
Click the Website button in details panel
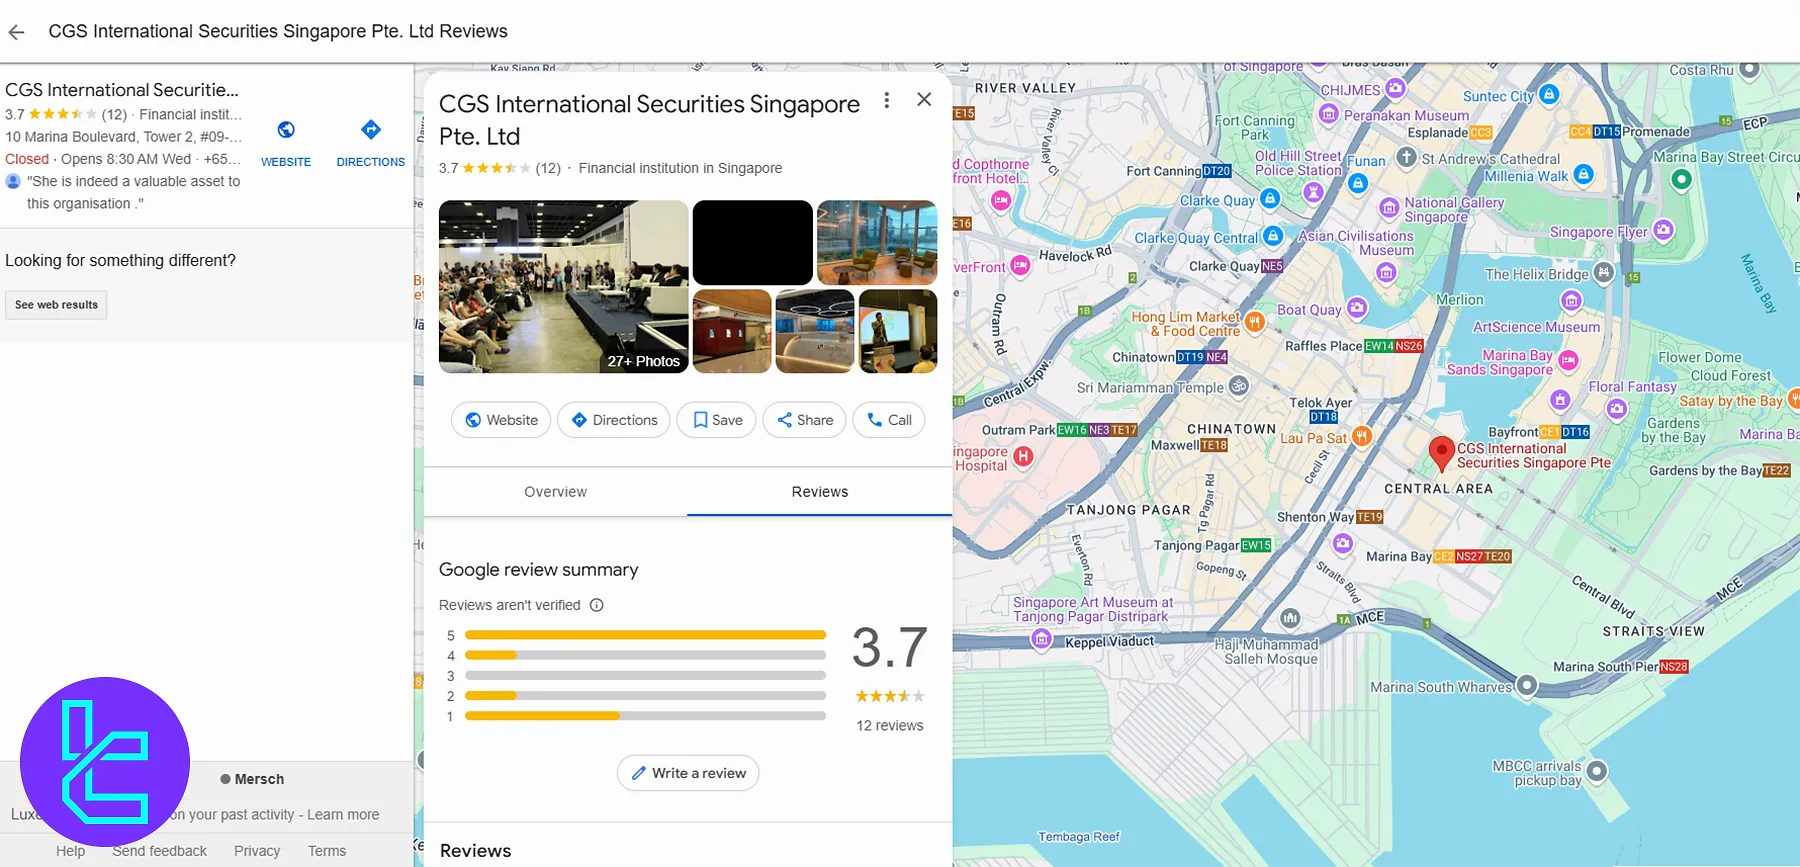click(501, 420)
